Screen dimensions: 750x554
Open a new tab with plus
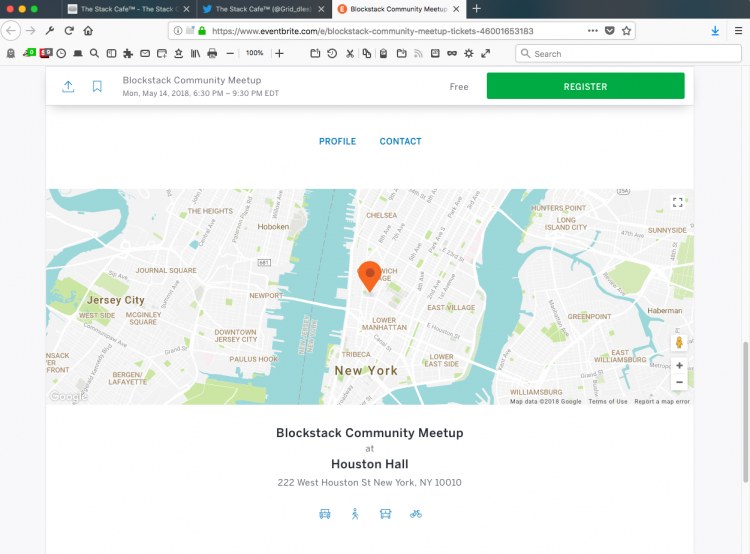click(x=476, y=9)
